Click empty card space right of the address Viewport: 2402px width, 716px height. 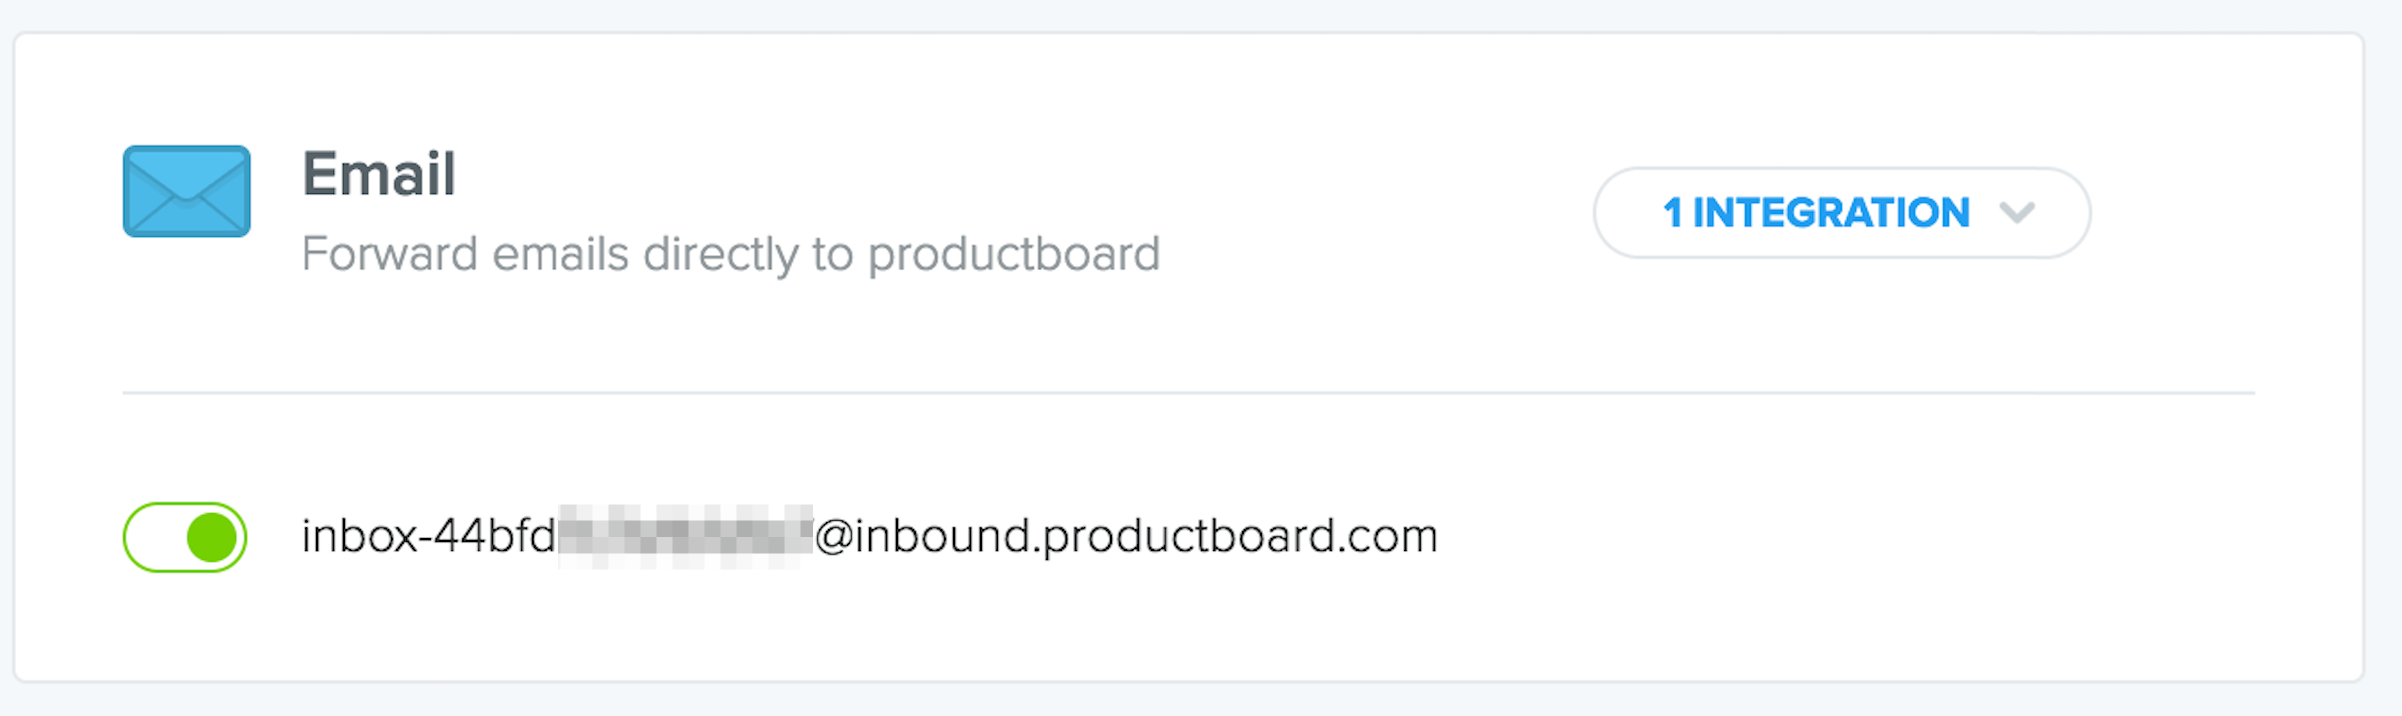coord(1850,537)
